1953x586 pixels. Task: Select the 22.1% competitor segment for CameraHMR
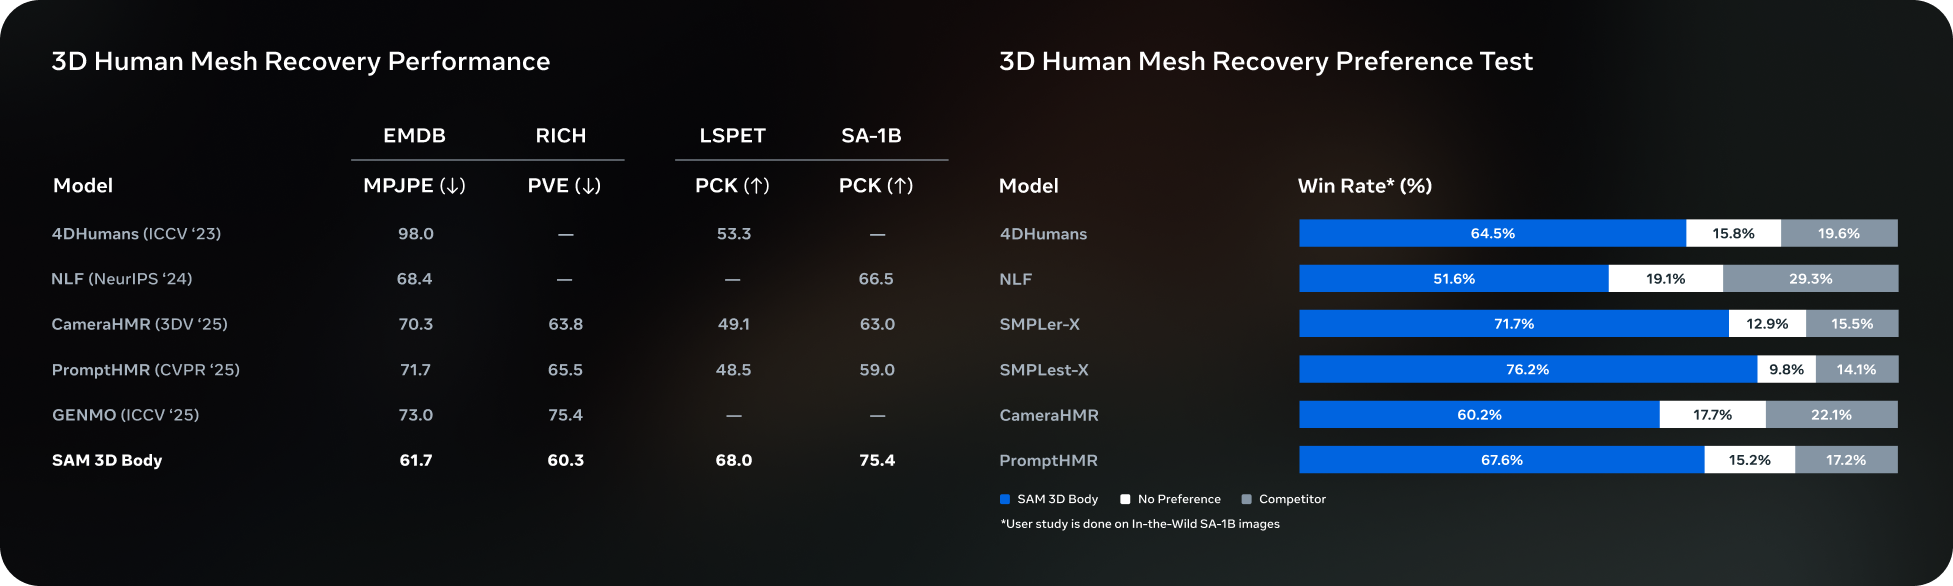(x=1831, y=415)
